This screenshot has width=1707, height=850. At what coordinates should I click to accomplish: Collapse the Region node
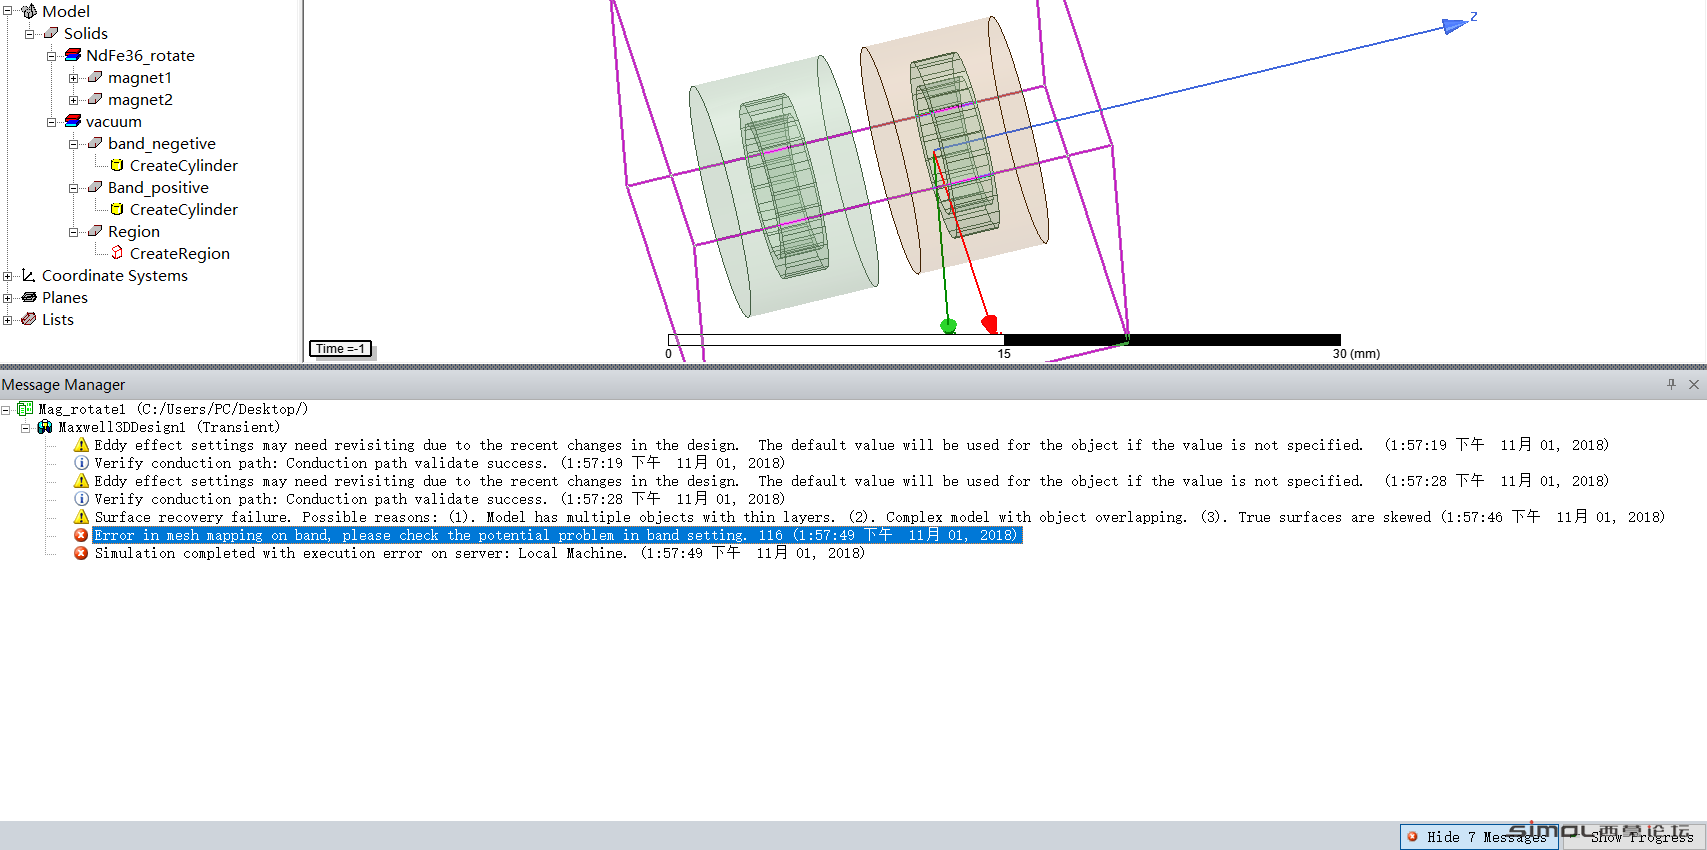(x=74, y=231)
